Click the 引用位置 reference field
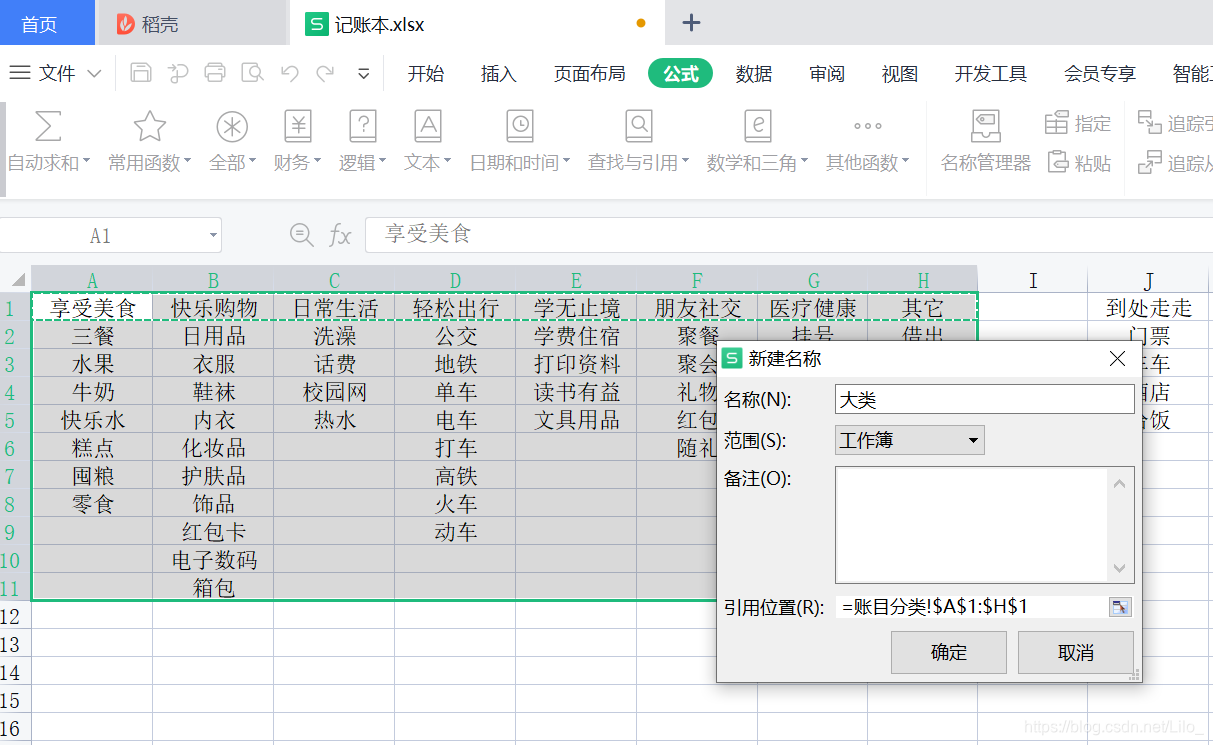Screen dimensions: 1213x745 point(971,606)
